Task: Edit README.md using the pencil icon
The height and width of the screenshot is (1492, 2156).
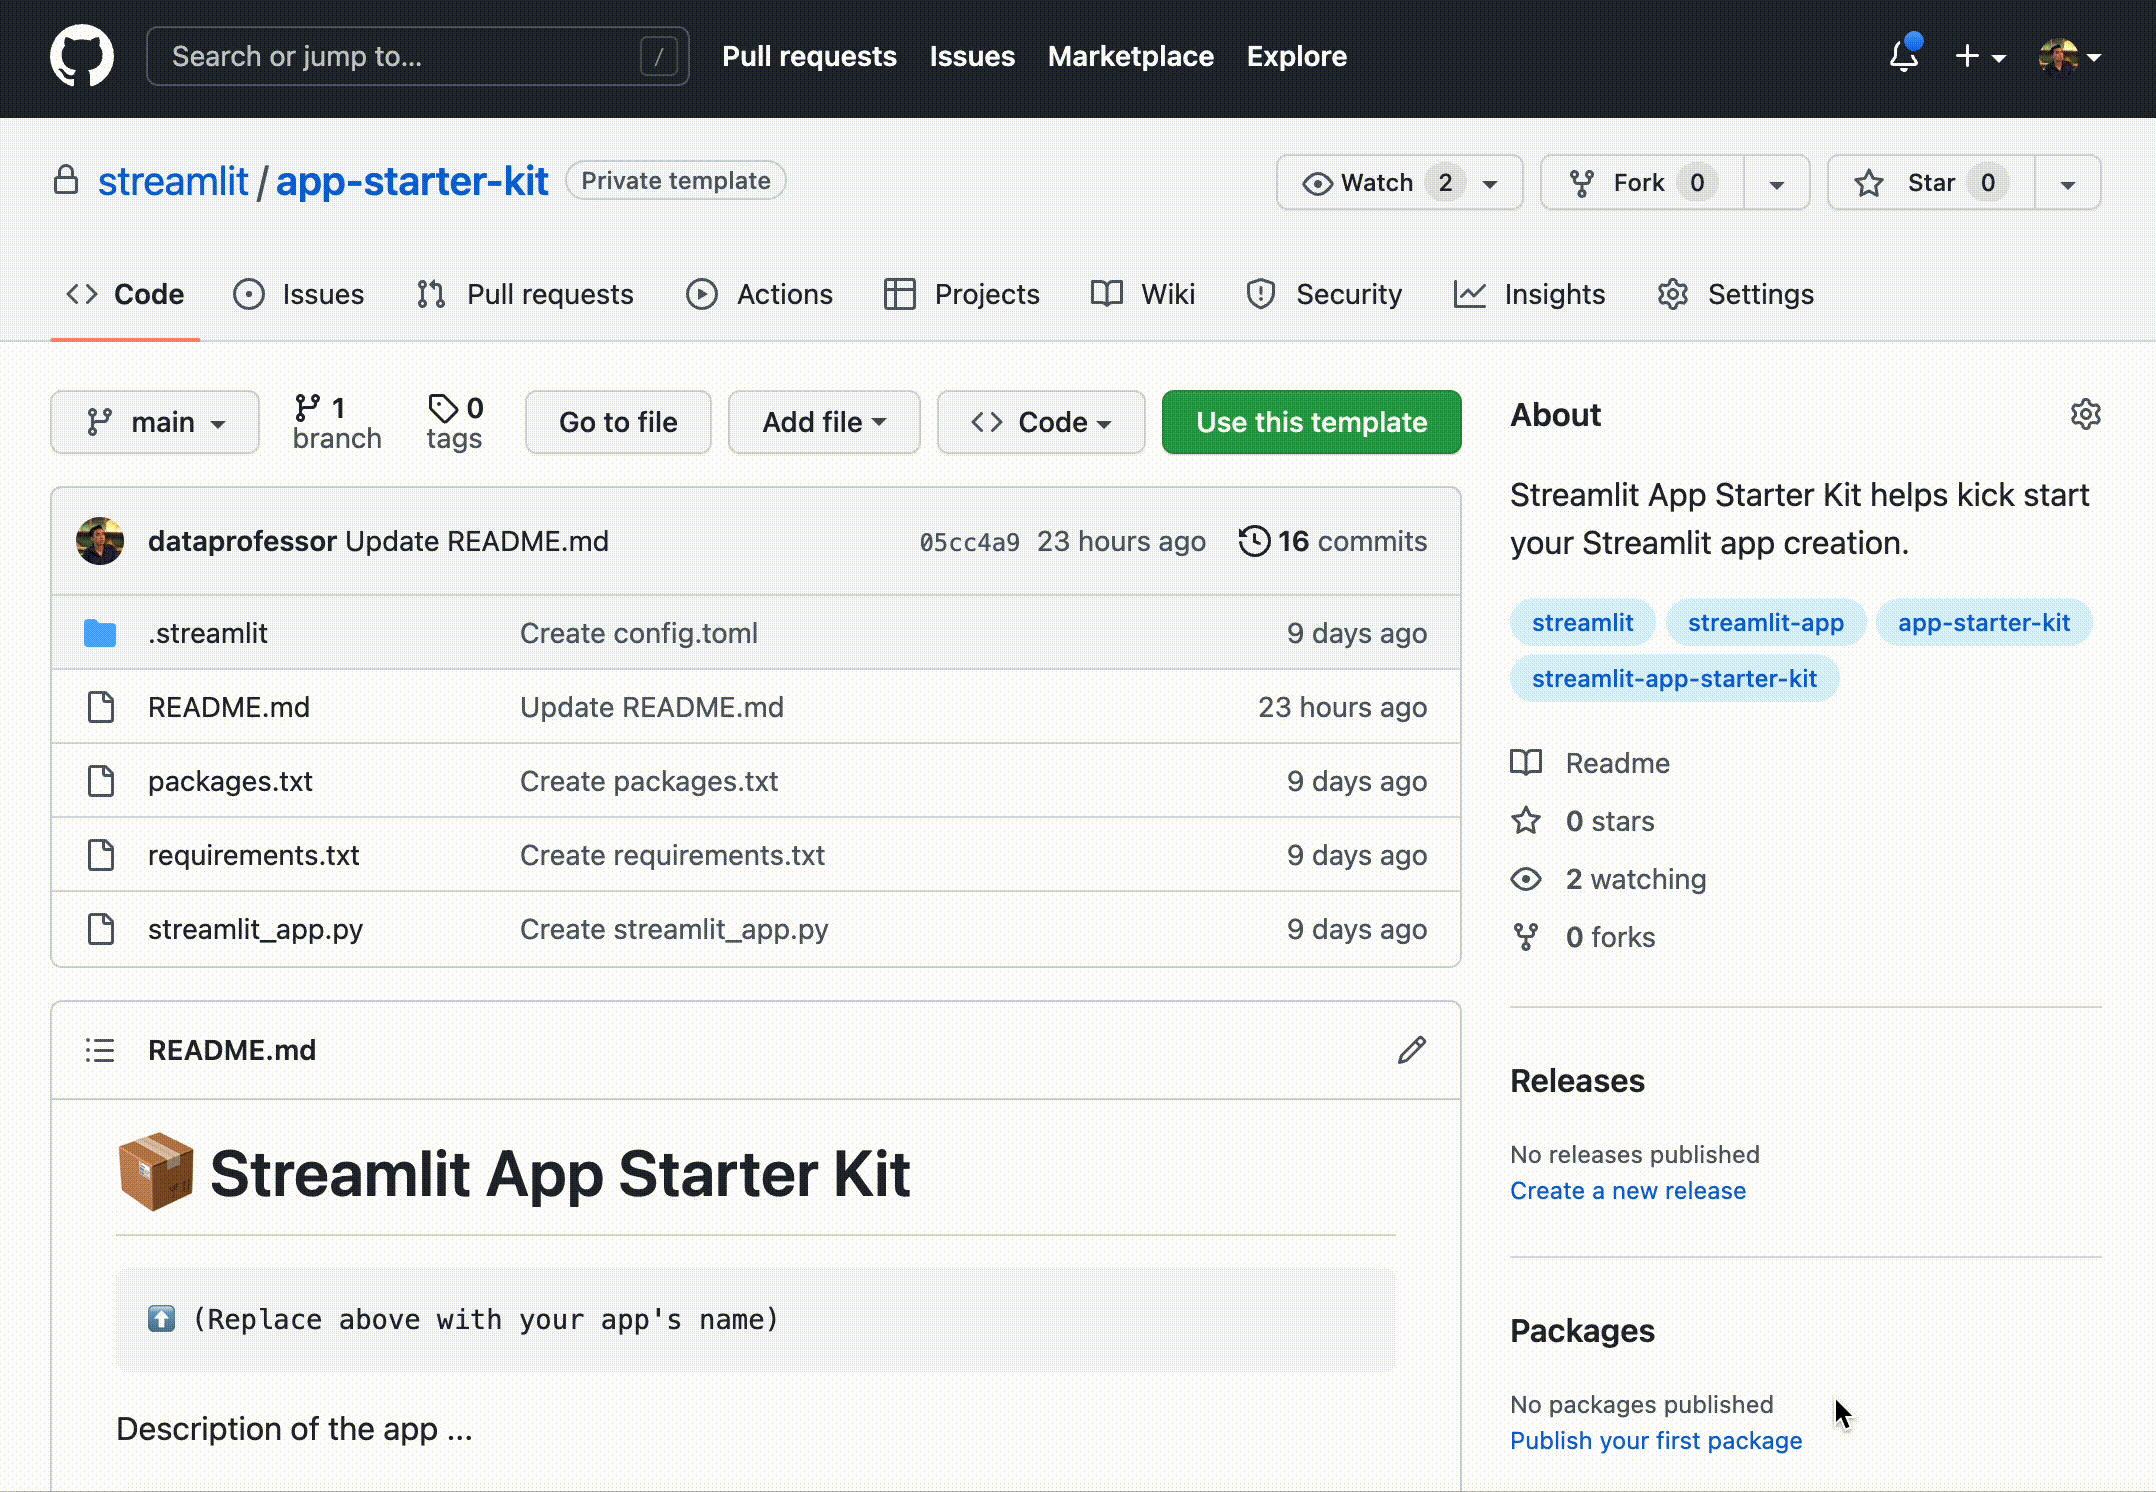Action: pyautogui.click(x=1411, y=1050)
